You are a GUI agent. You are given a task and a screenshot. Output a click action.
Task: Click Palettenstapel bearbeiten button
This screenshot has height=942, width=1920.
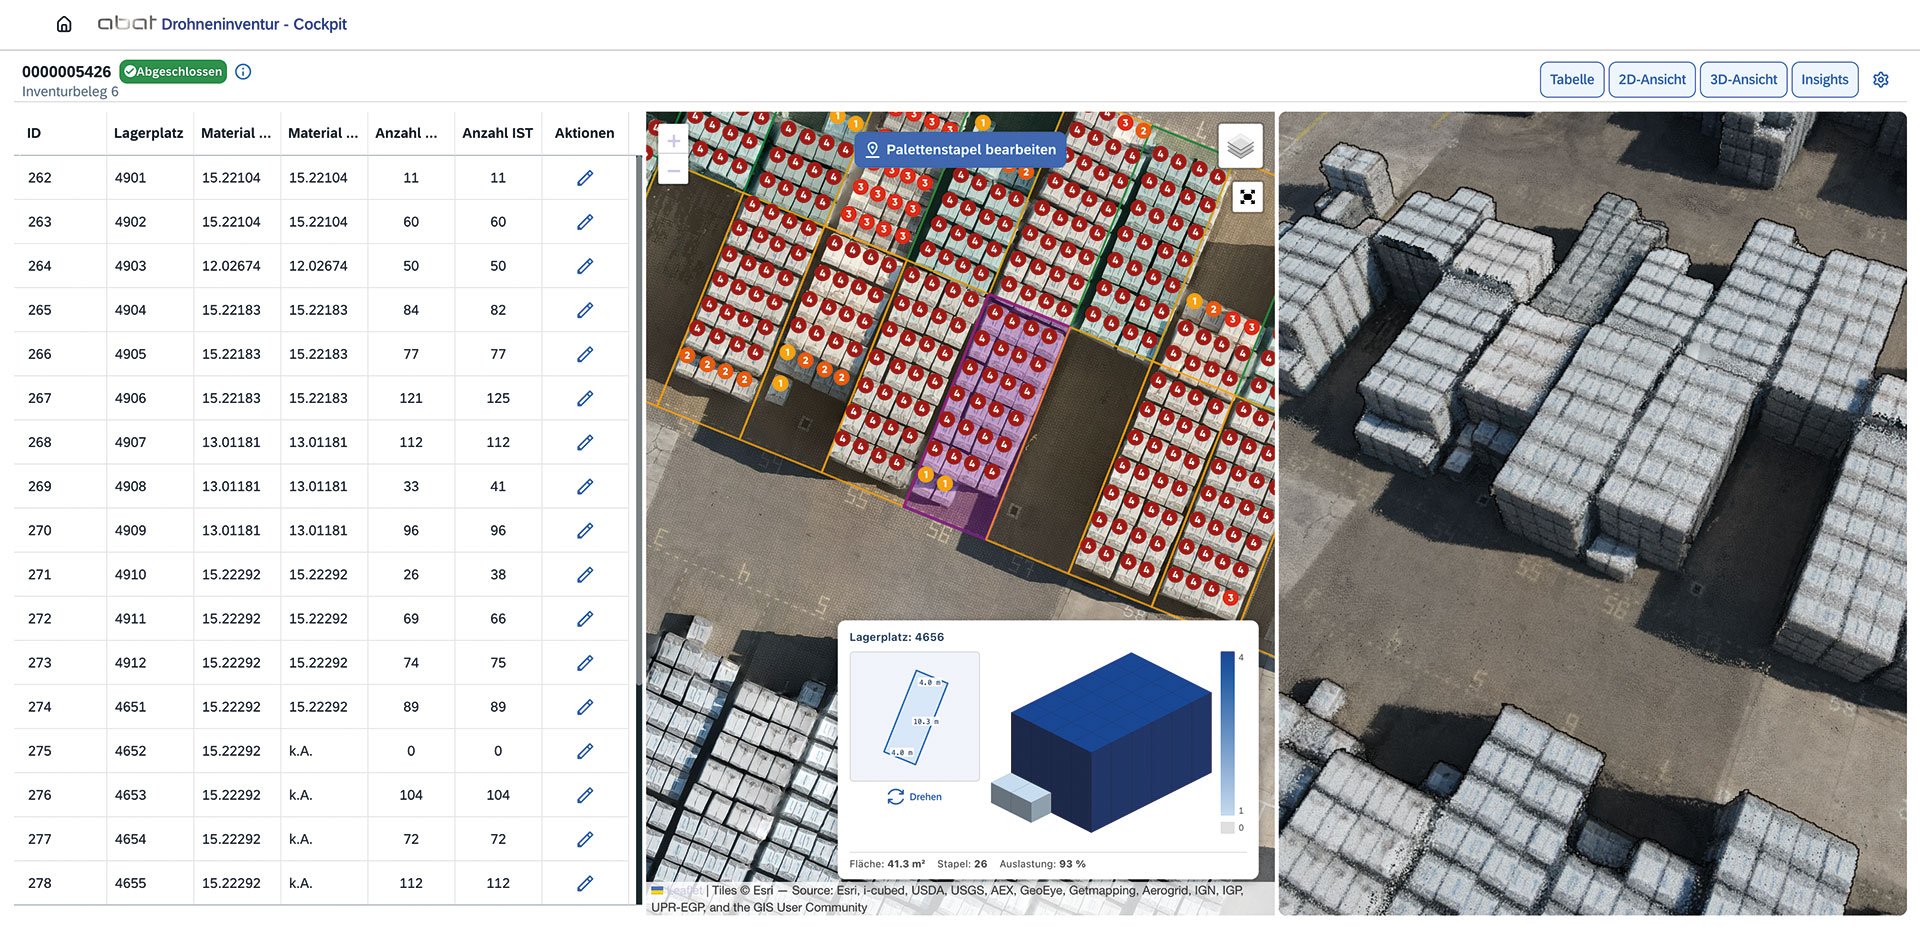click(x=960, y=150)
